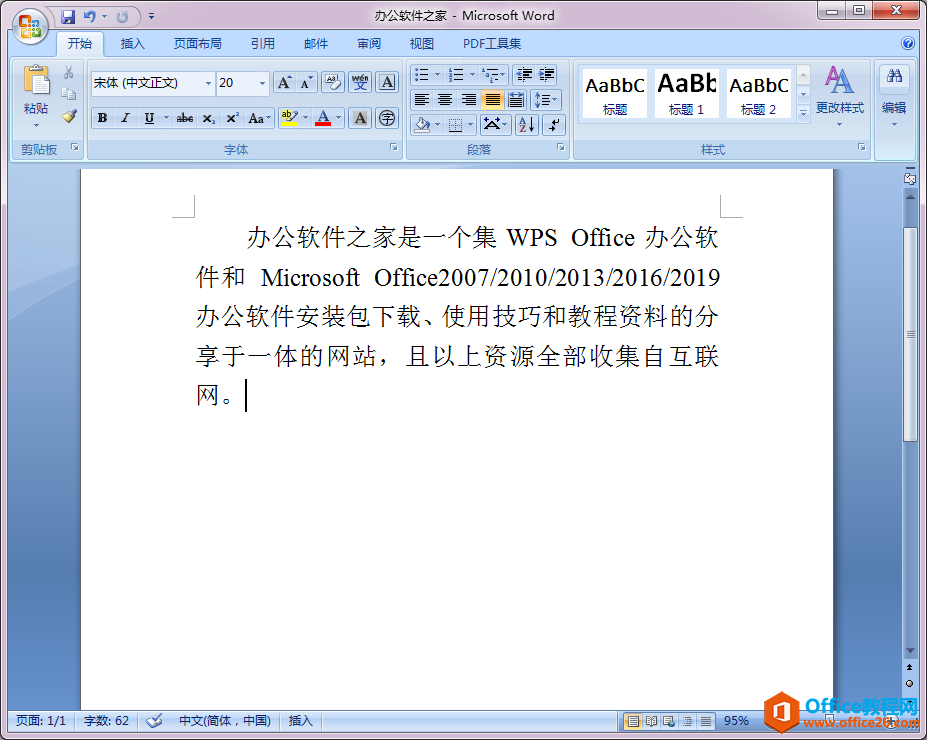Click the Office button
This screenshot has width=927, height=740.
30,27
